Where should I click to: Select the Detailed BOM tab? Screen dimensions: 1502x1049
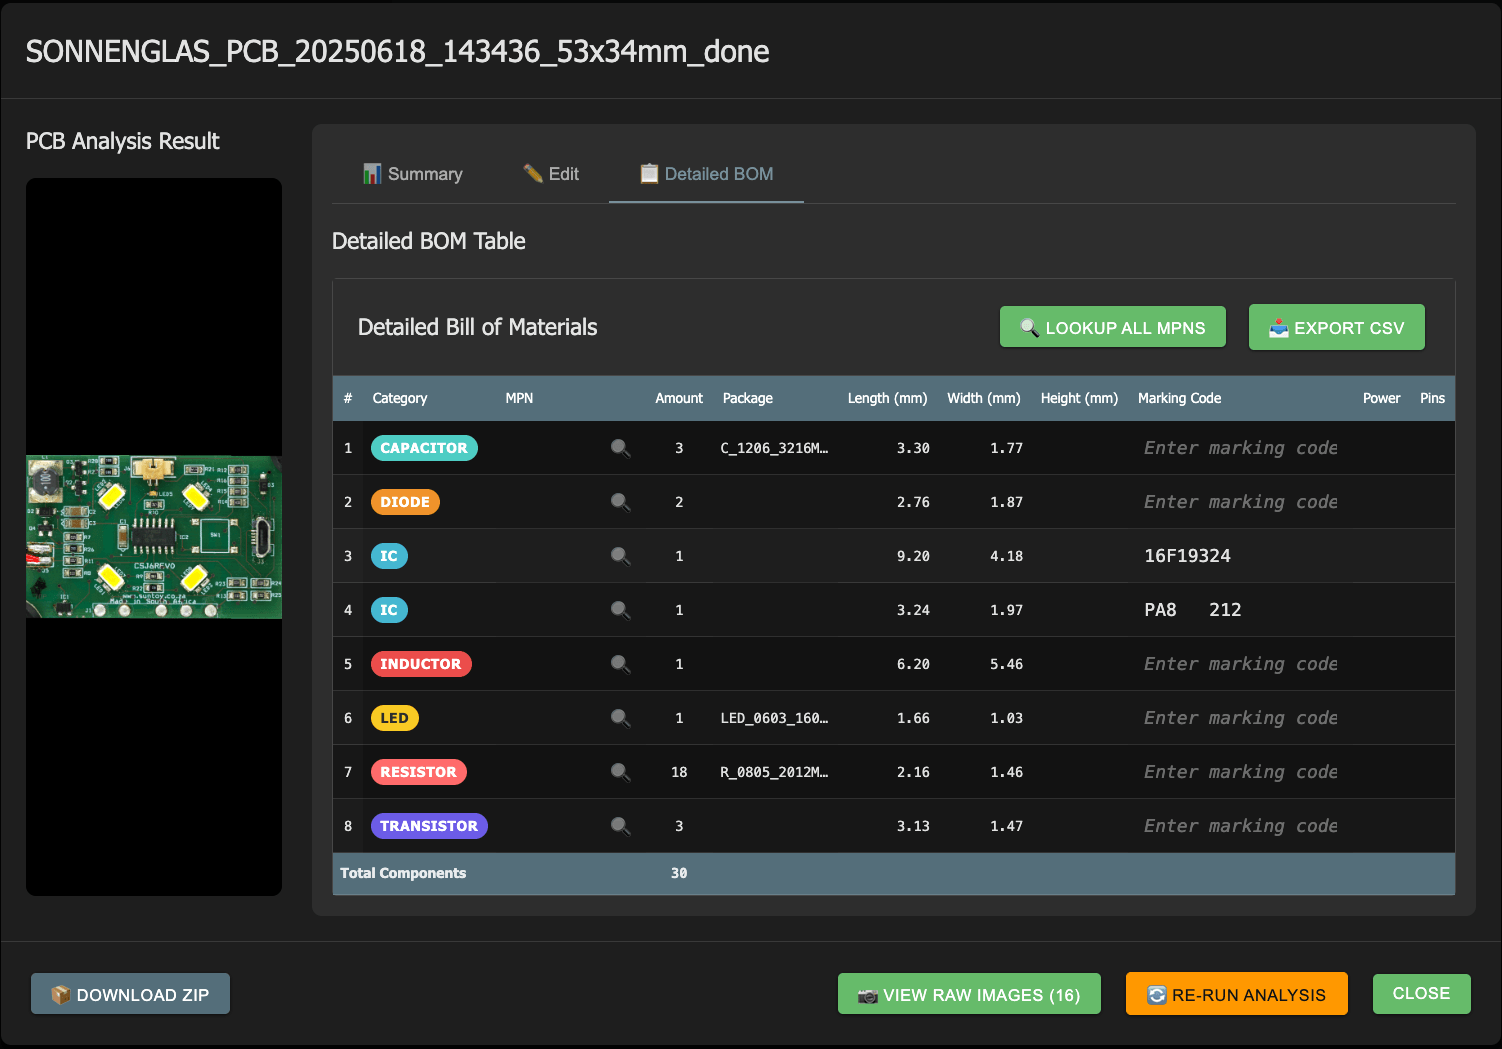pos(706,174)
